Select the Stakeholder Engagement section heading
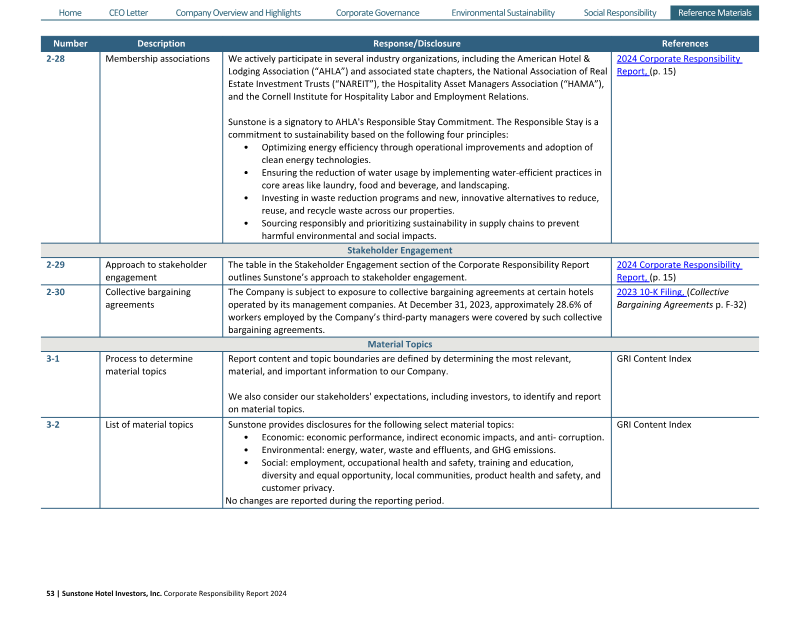800x618 pixels. [399, 250]
